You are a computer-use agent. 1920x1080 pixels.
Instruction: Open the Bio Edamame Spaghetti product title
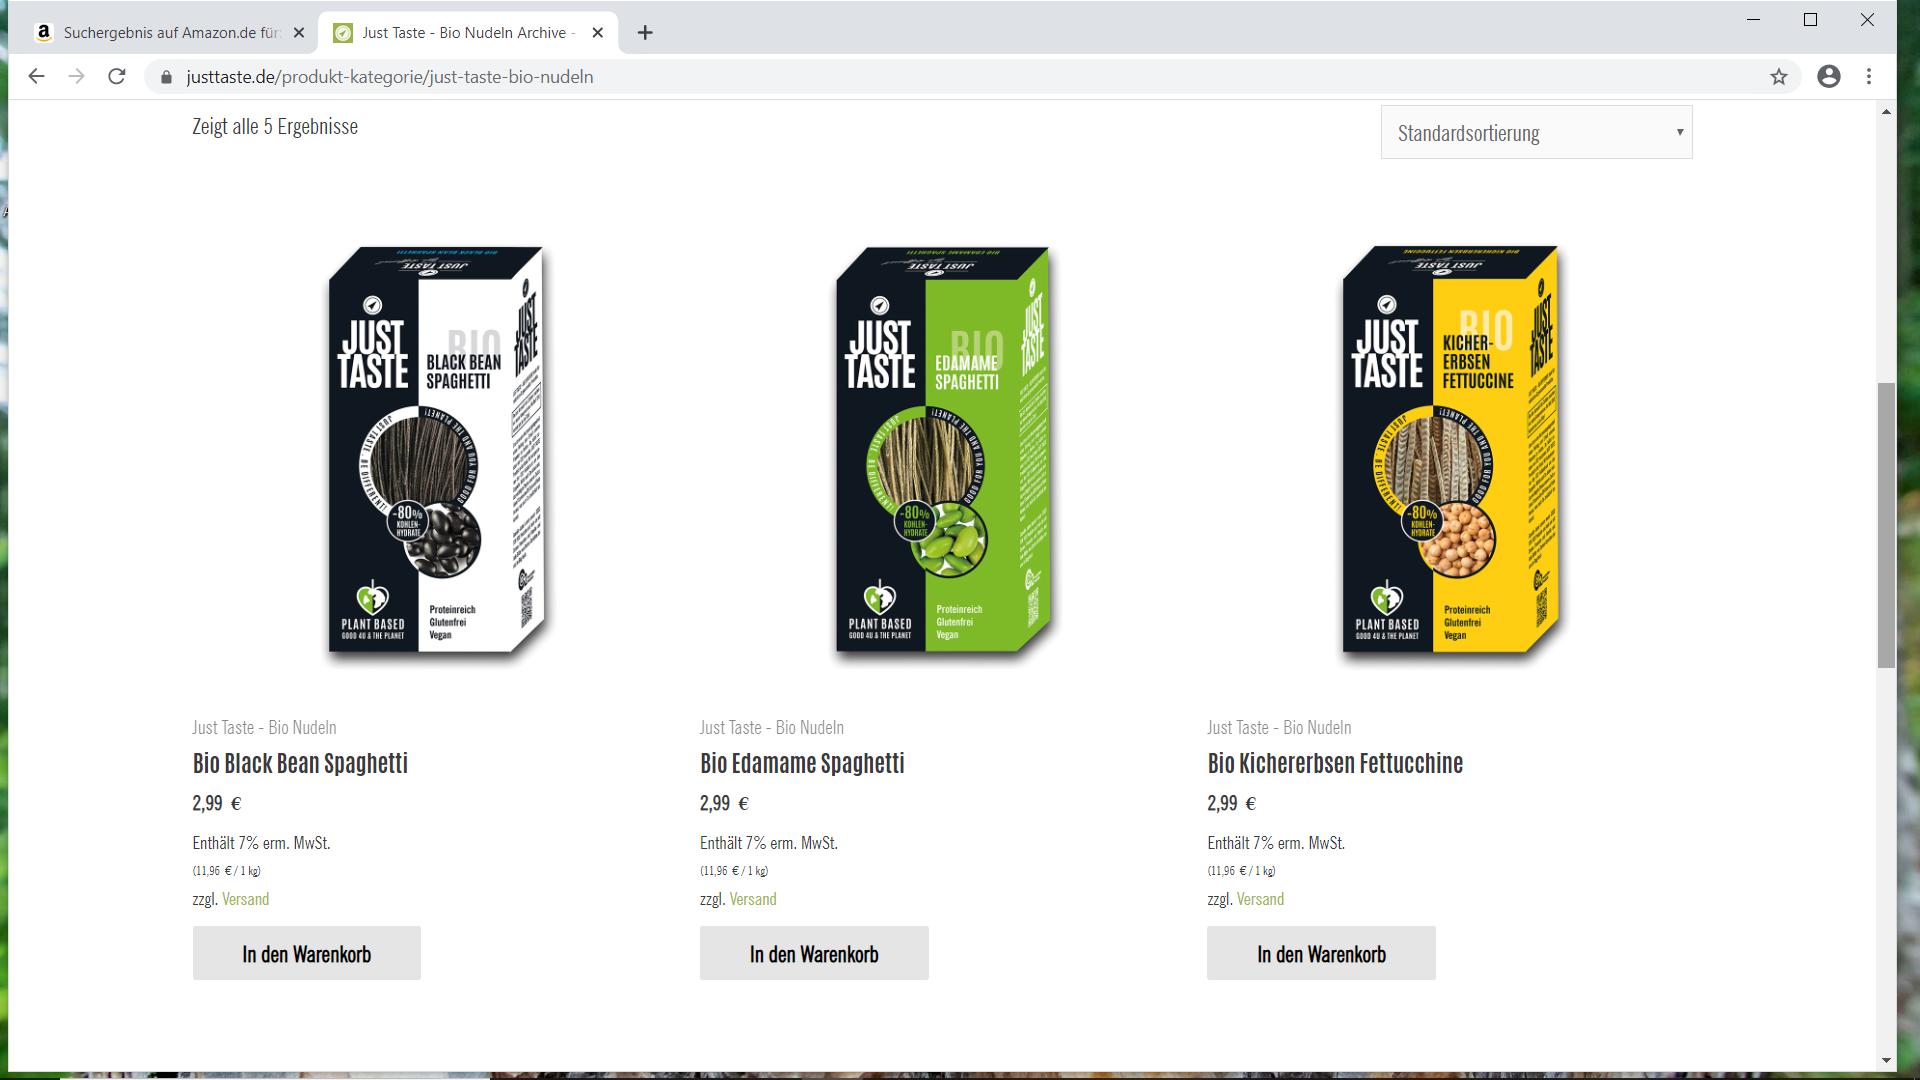pyautogui.click(x=802, y=763)
